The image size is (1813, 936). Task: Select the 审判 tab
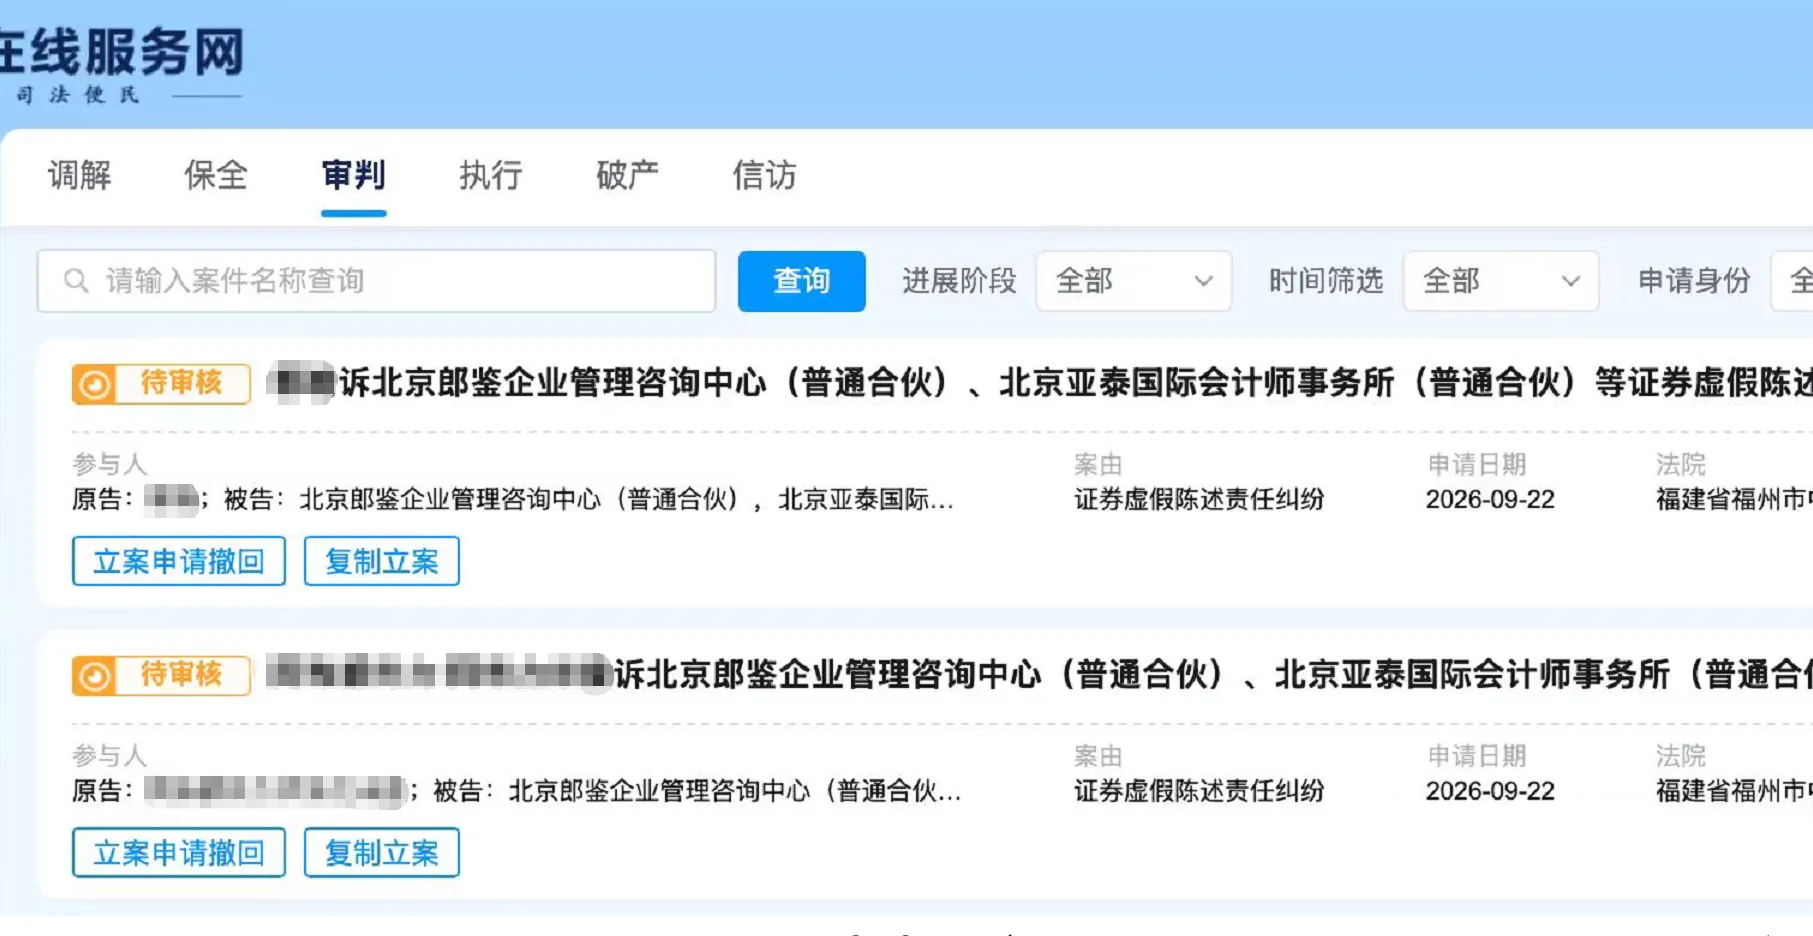click(x=353, y=175)
